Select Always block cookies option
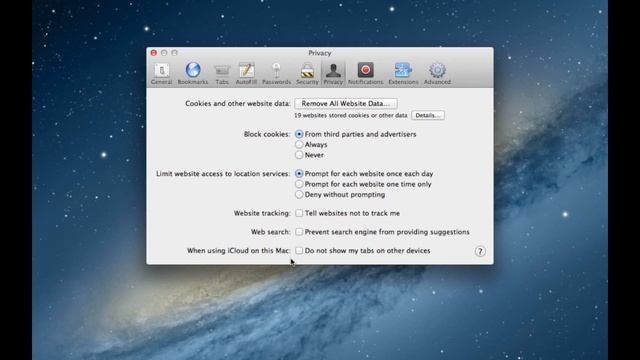The width and height of the screenshot is (640, 360). click(299, 144)
